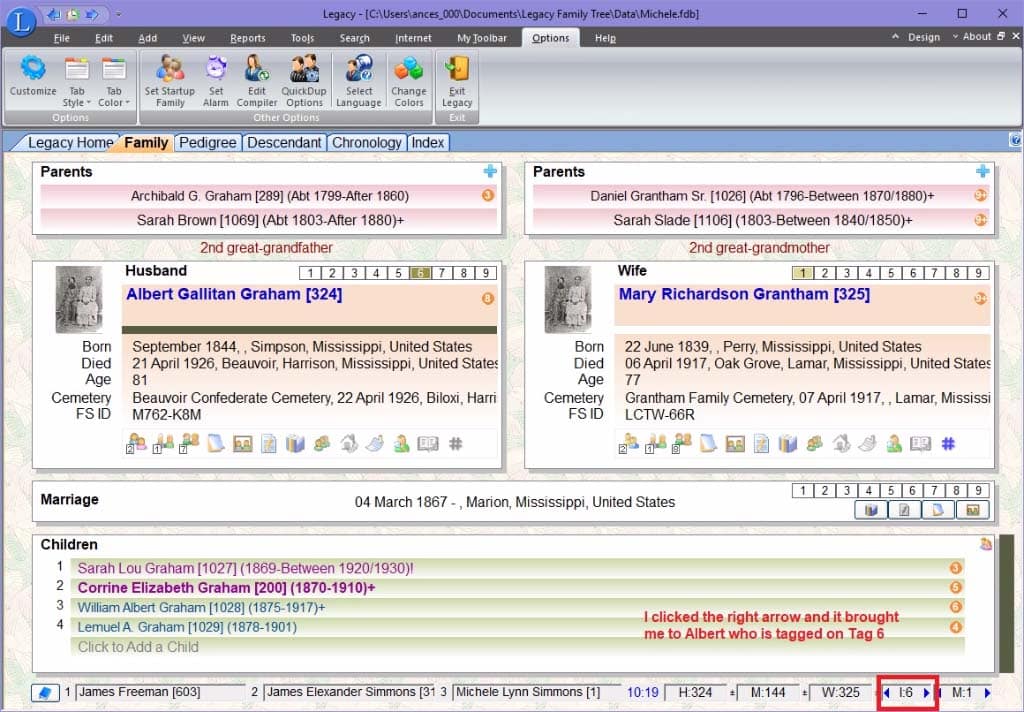Open Albert Graham's spouse list icon
The width and height of the screenshot is (1024, 712).
(x=136, y=444)
